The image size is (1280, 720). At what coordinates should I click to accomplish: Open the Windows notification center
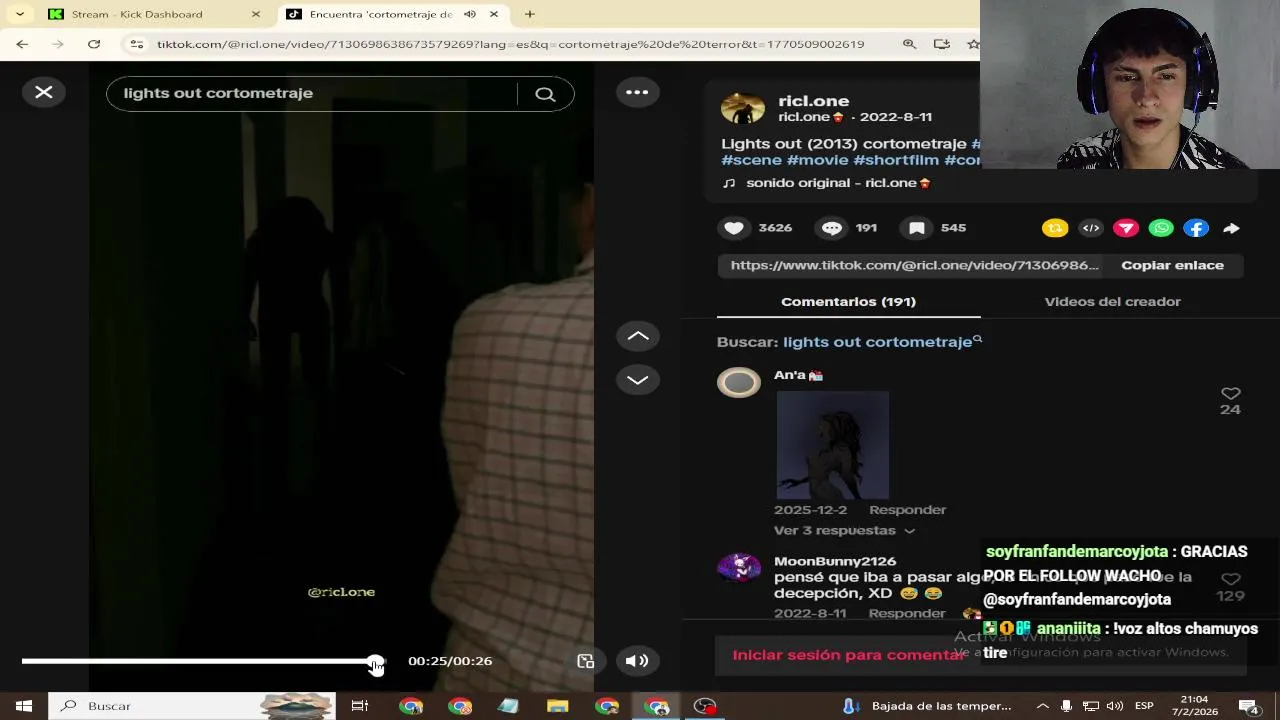(1249, 707)
